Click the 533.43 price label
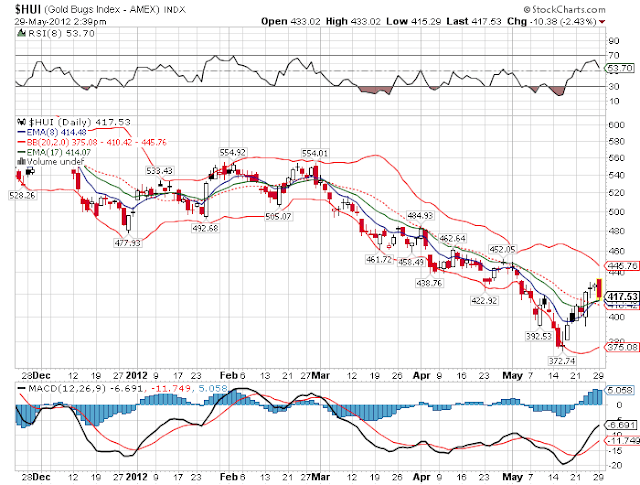The image size is (640, 485). click(160, 171)
